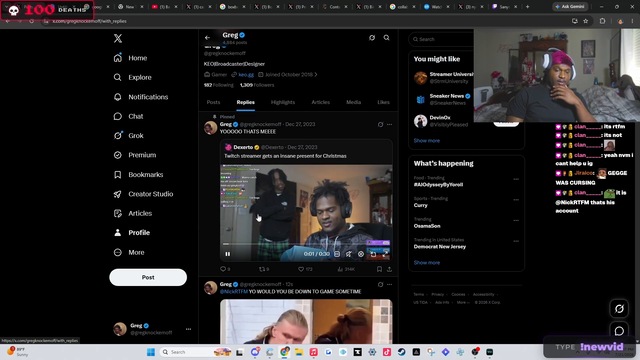The image size is (640, 360).
Task: Switch to the Highlights tab
Action: (x=283, y=102)
